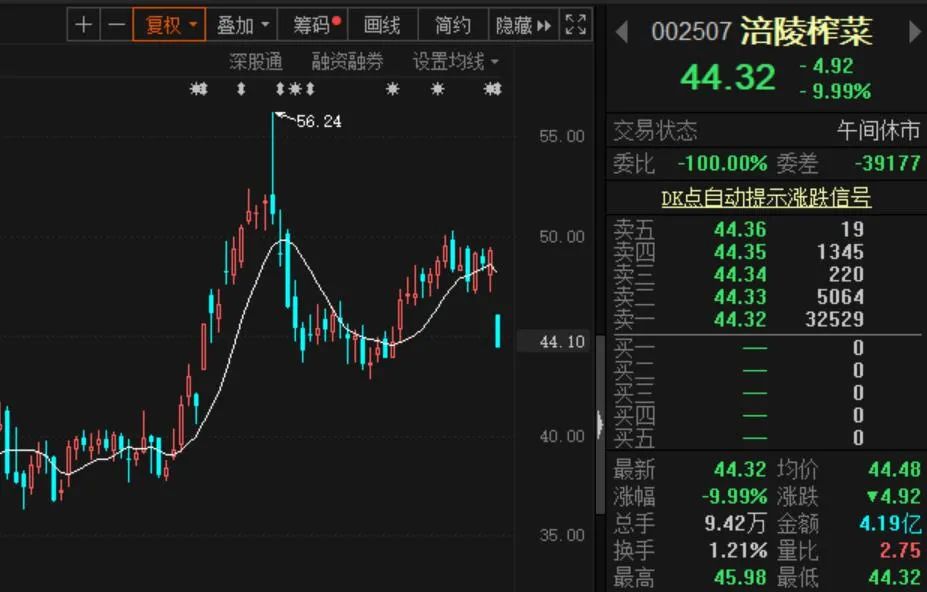927x592 pixels.
Task: Click the double-chevron icon next to 隐藏
Action: (543, 24)
